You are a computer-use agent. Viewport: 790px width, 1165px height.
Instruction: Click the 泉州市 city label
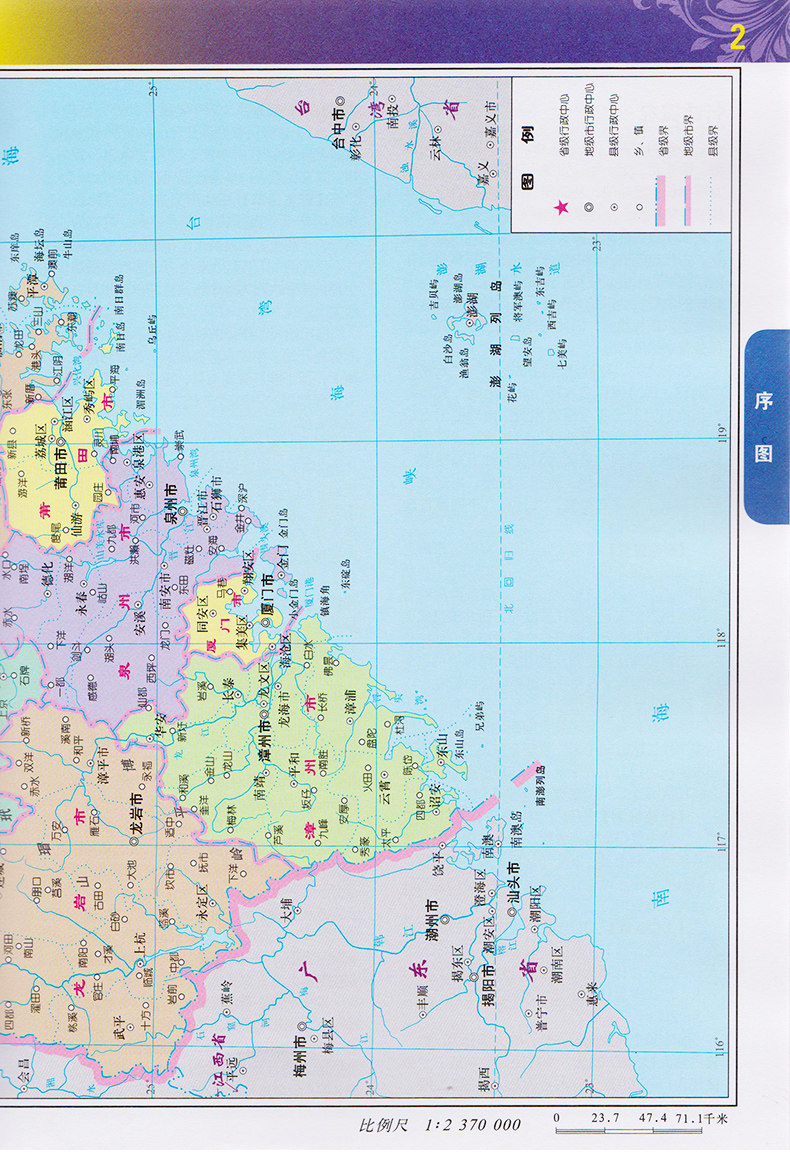pos(170,504)
